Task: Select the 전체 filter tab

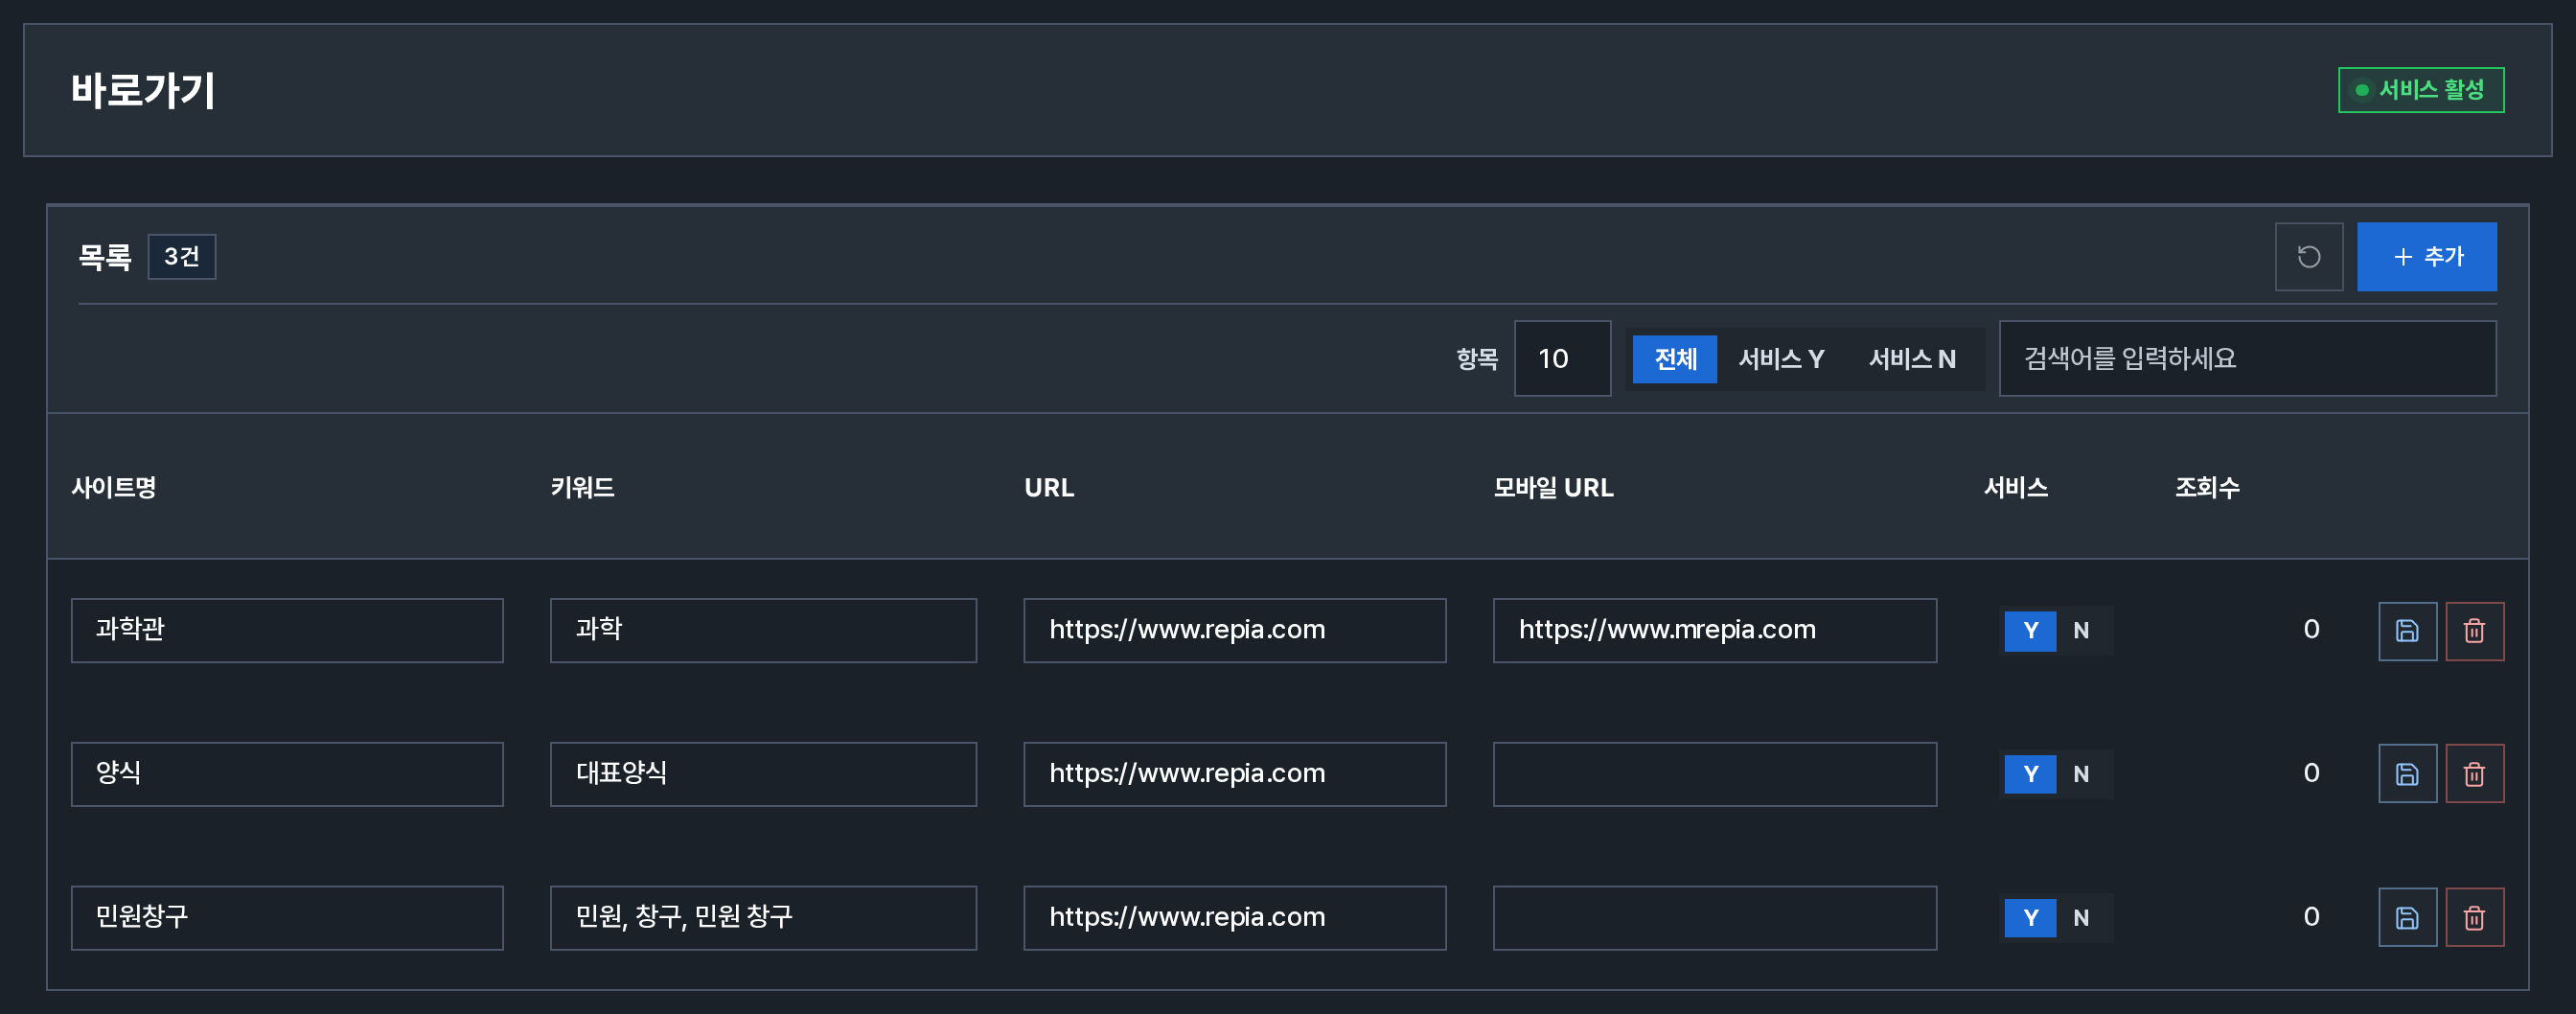Action: pyautogui.click(x=1675, y=359)
